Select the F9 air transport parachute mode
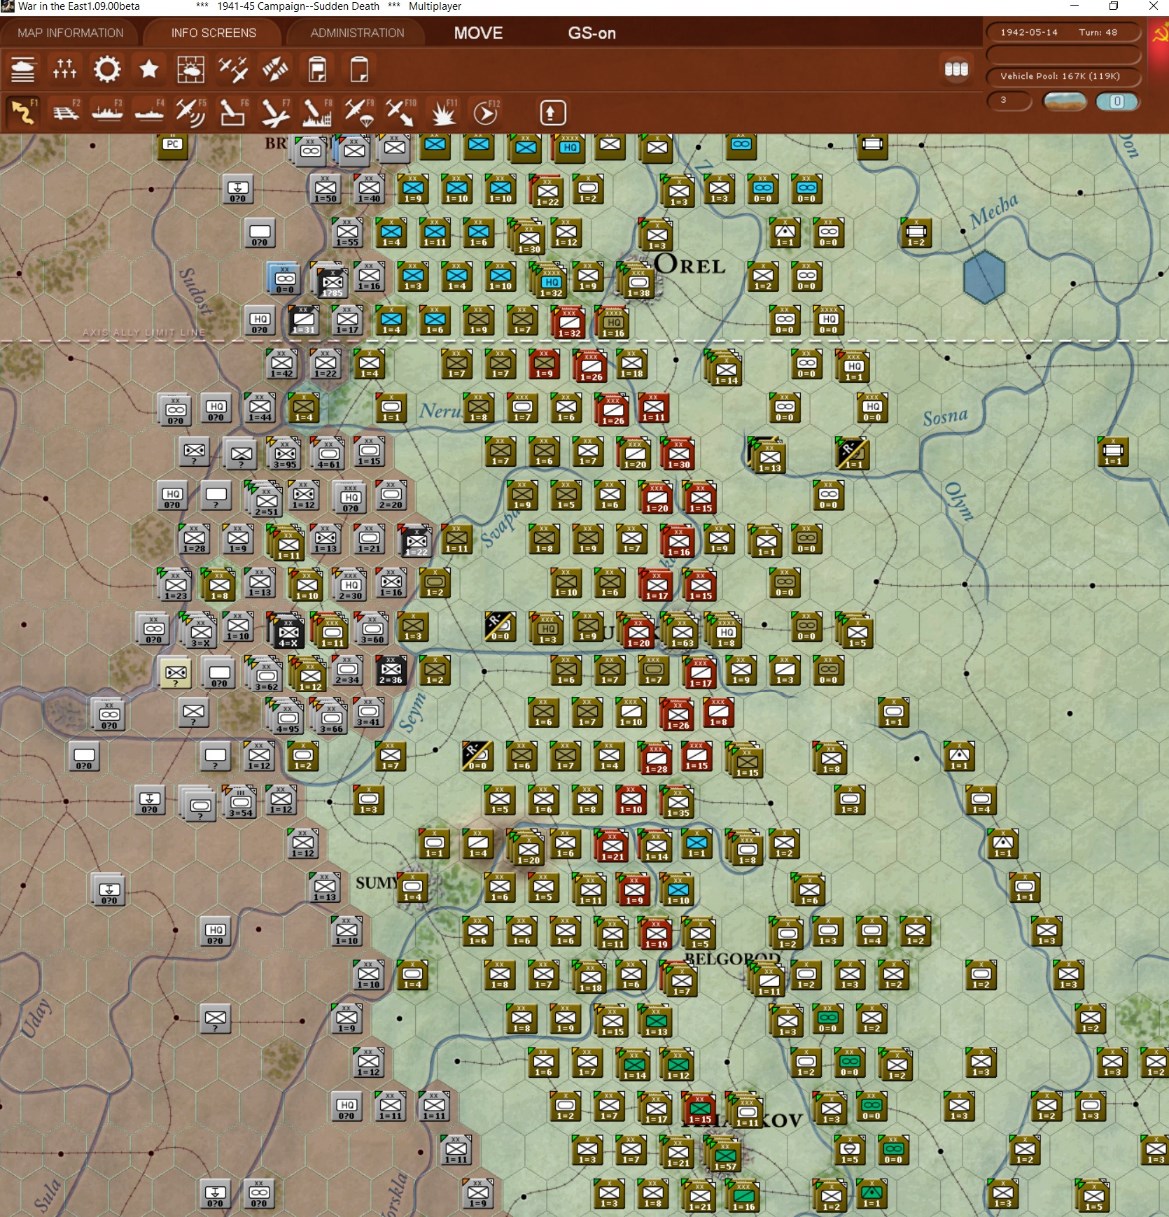 coord(359,112)
